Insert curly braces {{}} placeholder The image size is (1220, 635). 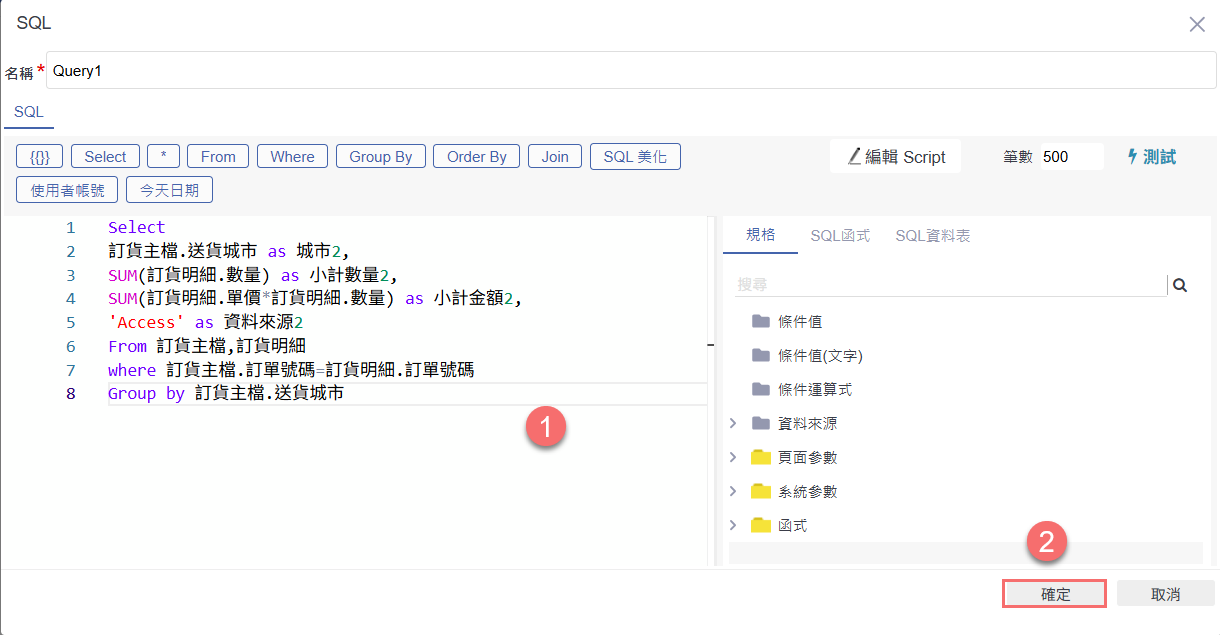[x=40, y=157]
